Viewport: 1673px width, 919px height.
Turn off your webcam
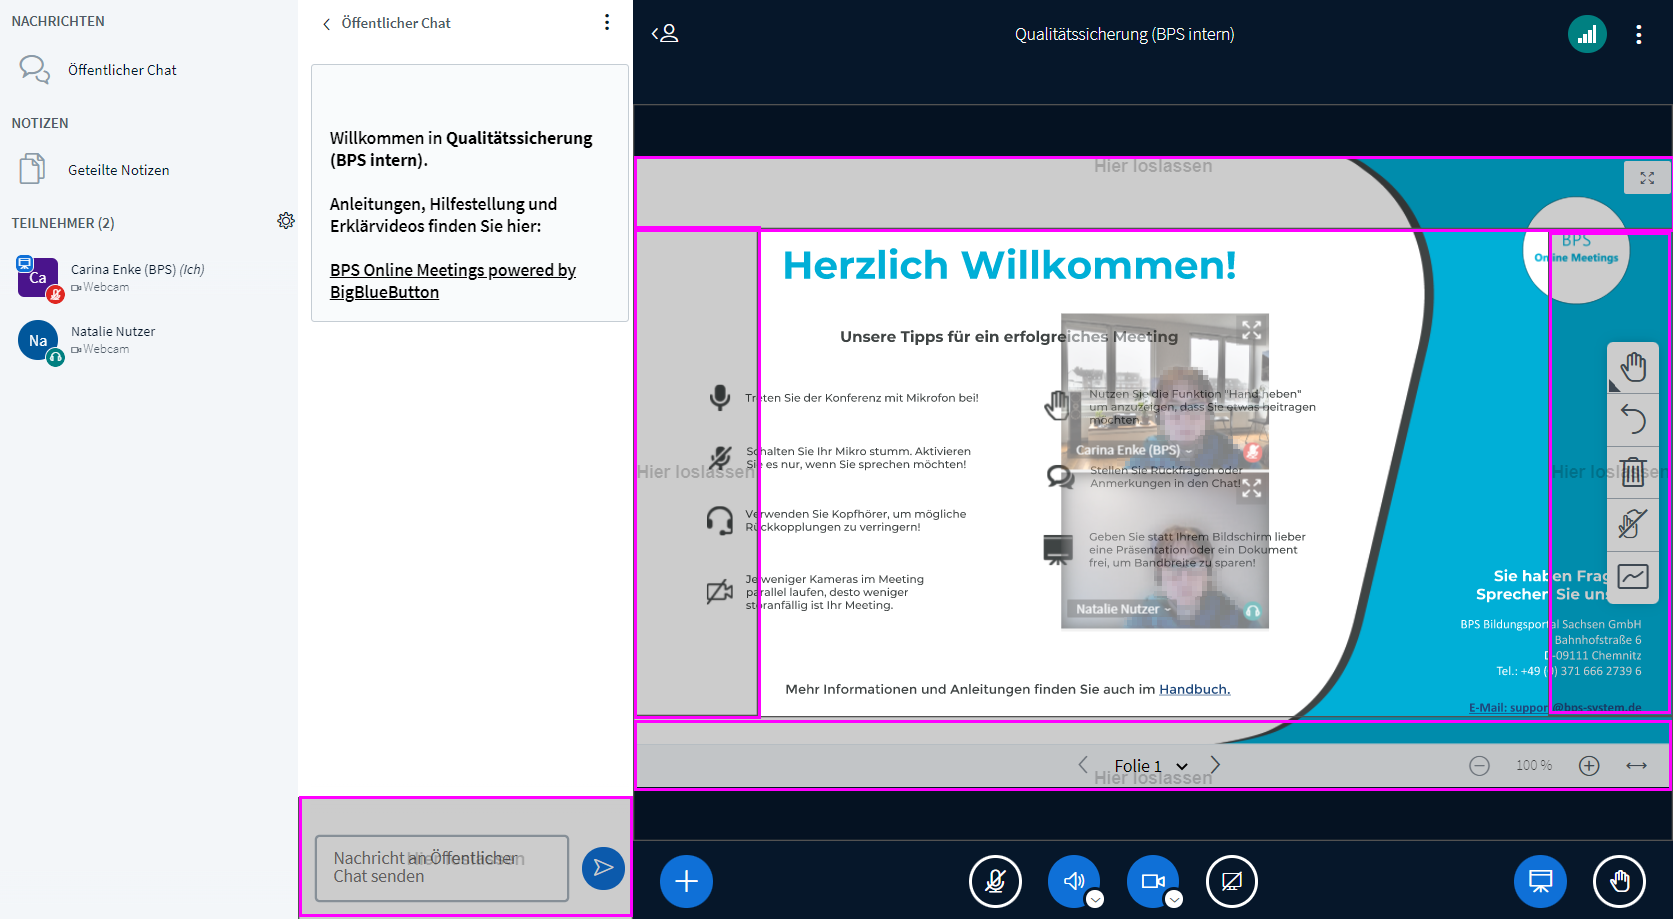(1153, 881)
